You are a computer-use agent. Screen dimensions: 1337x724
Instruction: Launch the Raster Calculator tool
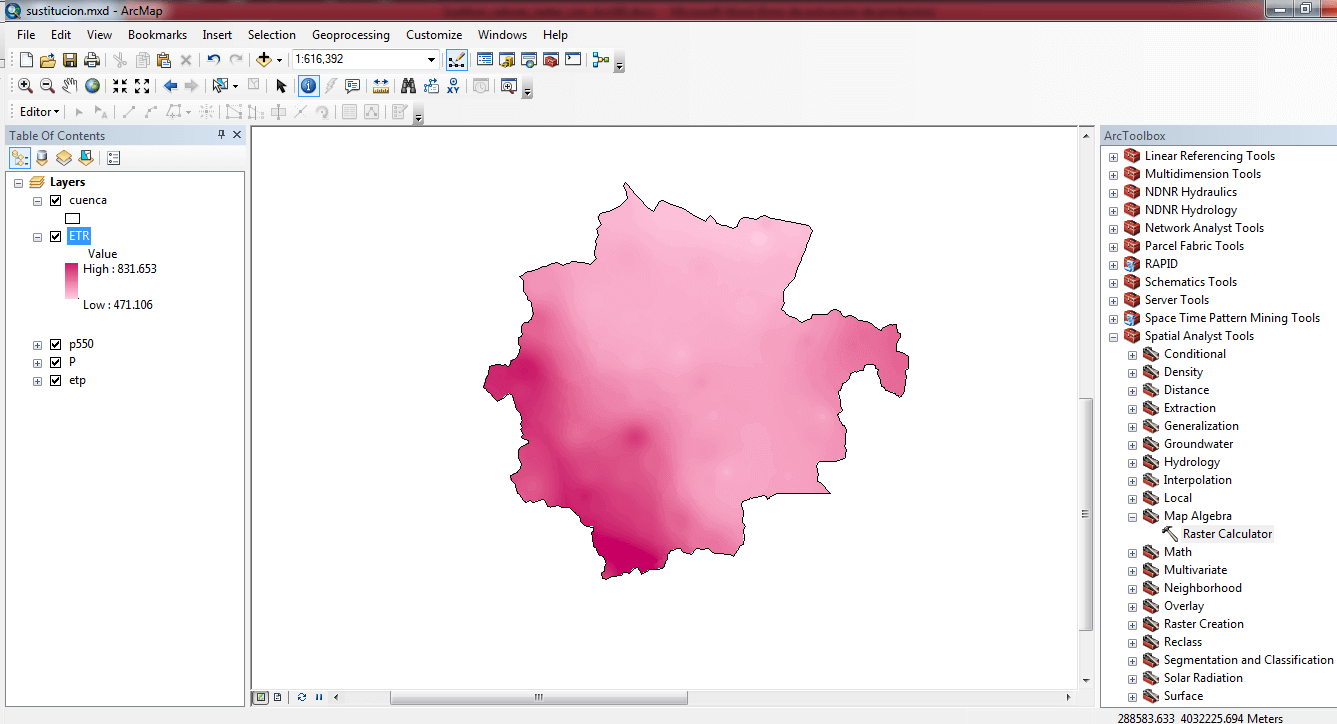coord(1227,534)
